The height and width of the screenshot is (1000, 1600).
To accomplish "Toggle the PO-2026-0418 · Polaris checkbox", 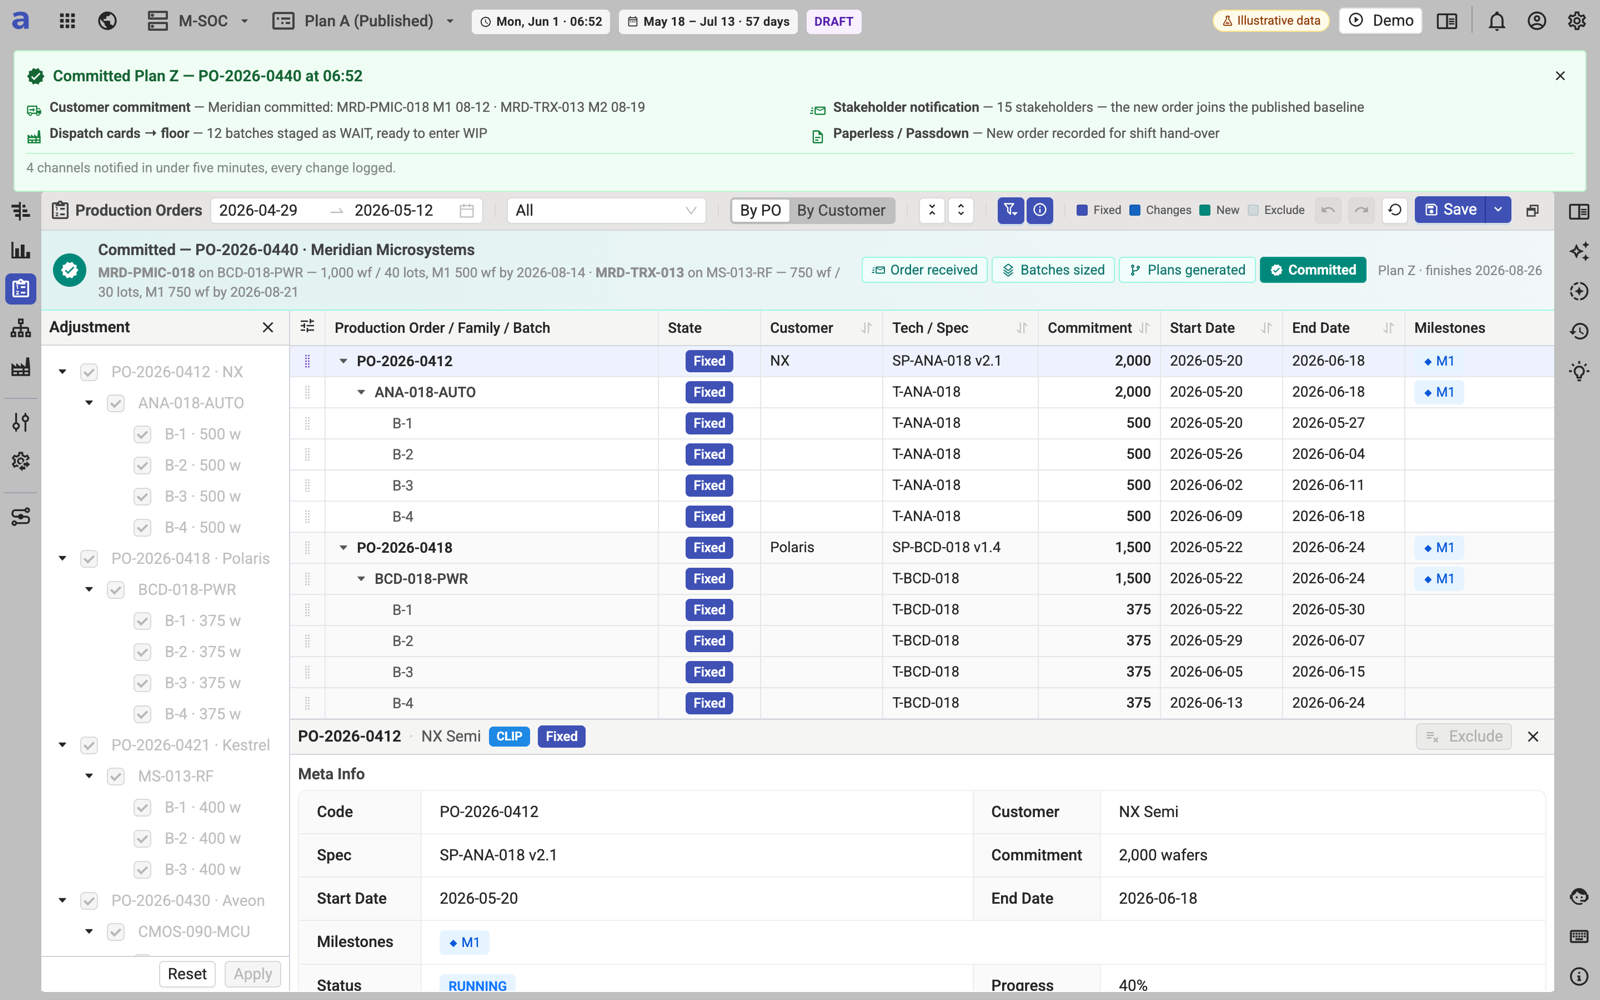I will click(89, 559).
